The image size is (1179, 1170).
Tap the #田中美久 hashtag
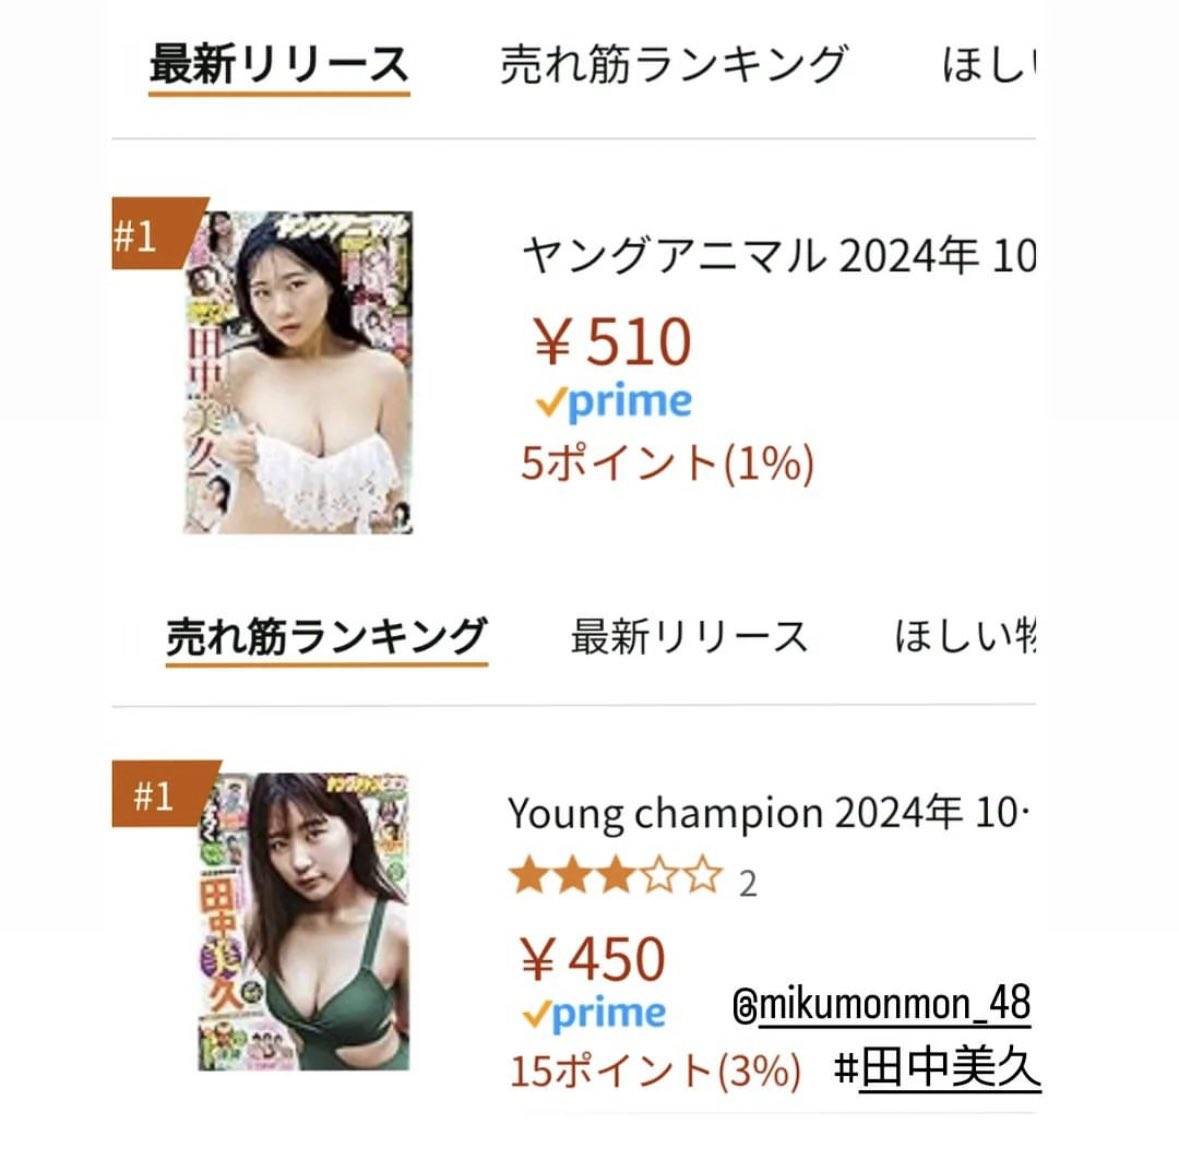click(x=938, y=1070)
